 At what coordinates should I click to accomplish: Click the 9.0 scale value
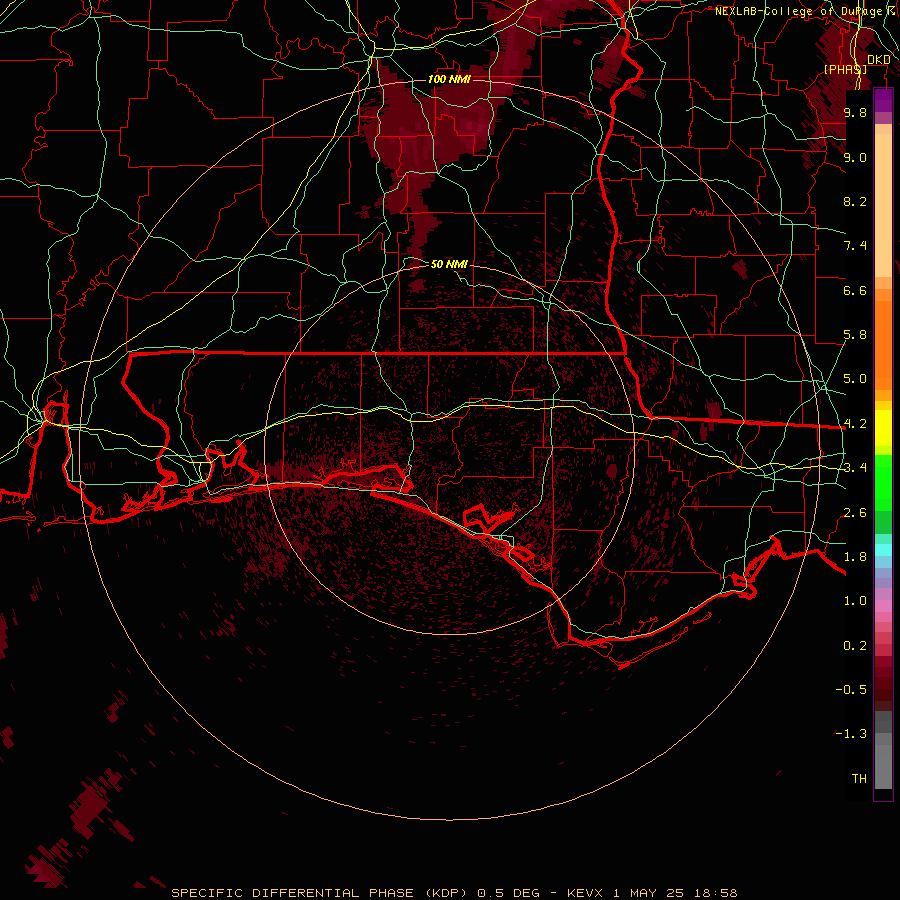coord(855,157)
